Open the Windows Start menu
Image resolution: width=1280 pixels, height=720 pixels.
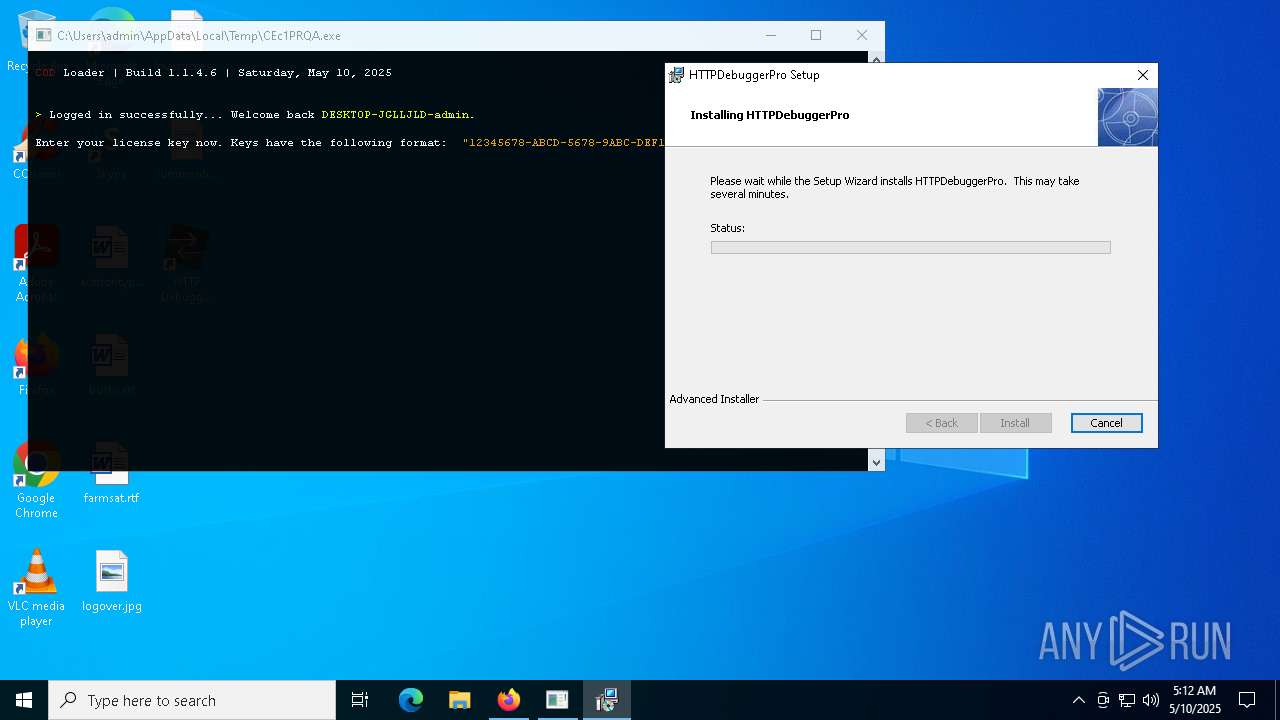tap(24, 700)
